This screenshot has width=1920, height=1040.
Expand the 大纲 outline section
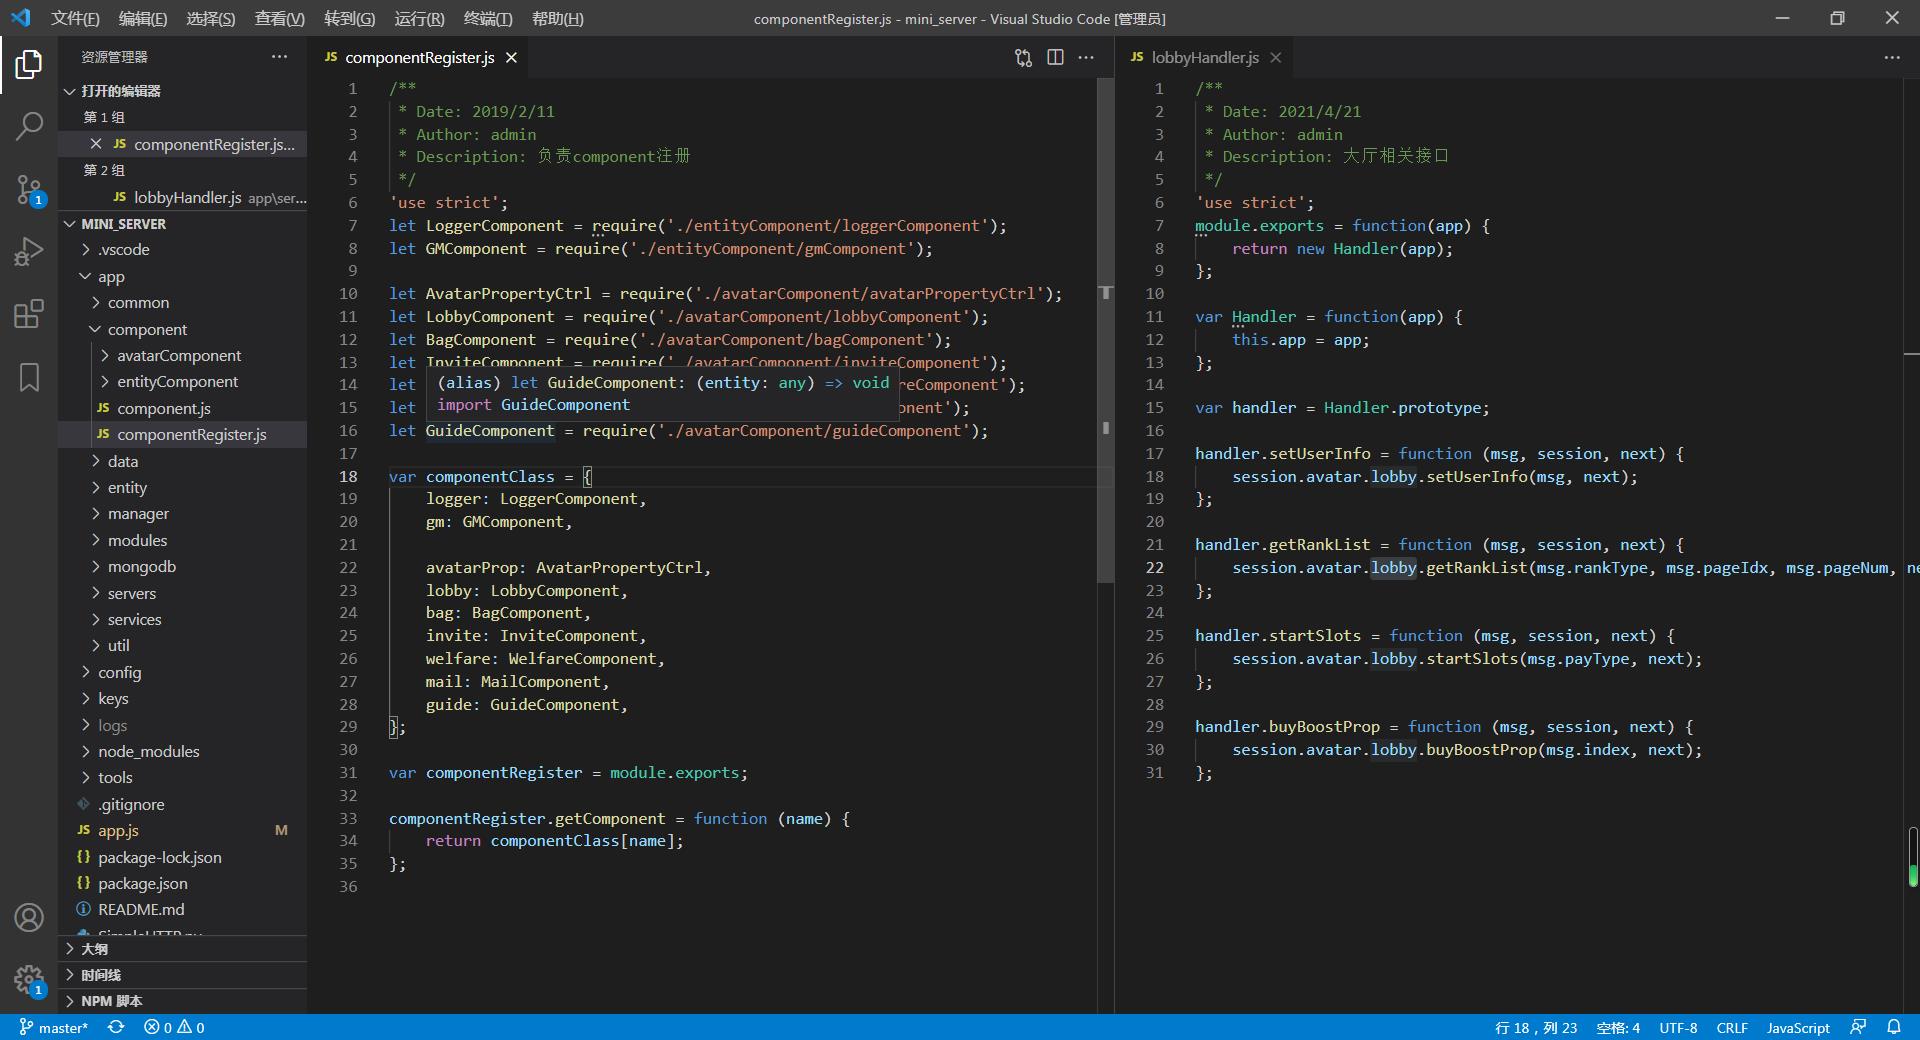click(182, 949)
